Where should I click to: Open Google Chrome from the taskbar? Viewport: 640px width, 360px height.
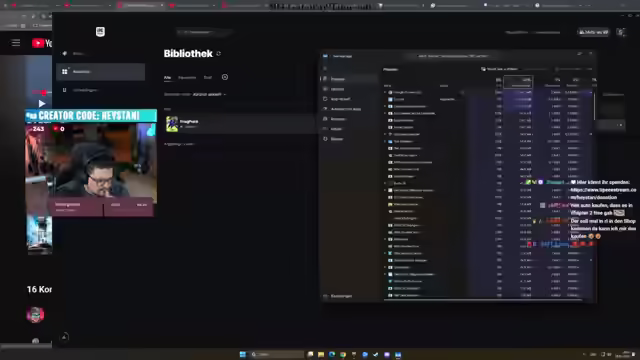coord(343,354)
